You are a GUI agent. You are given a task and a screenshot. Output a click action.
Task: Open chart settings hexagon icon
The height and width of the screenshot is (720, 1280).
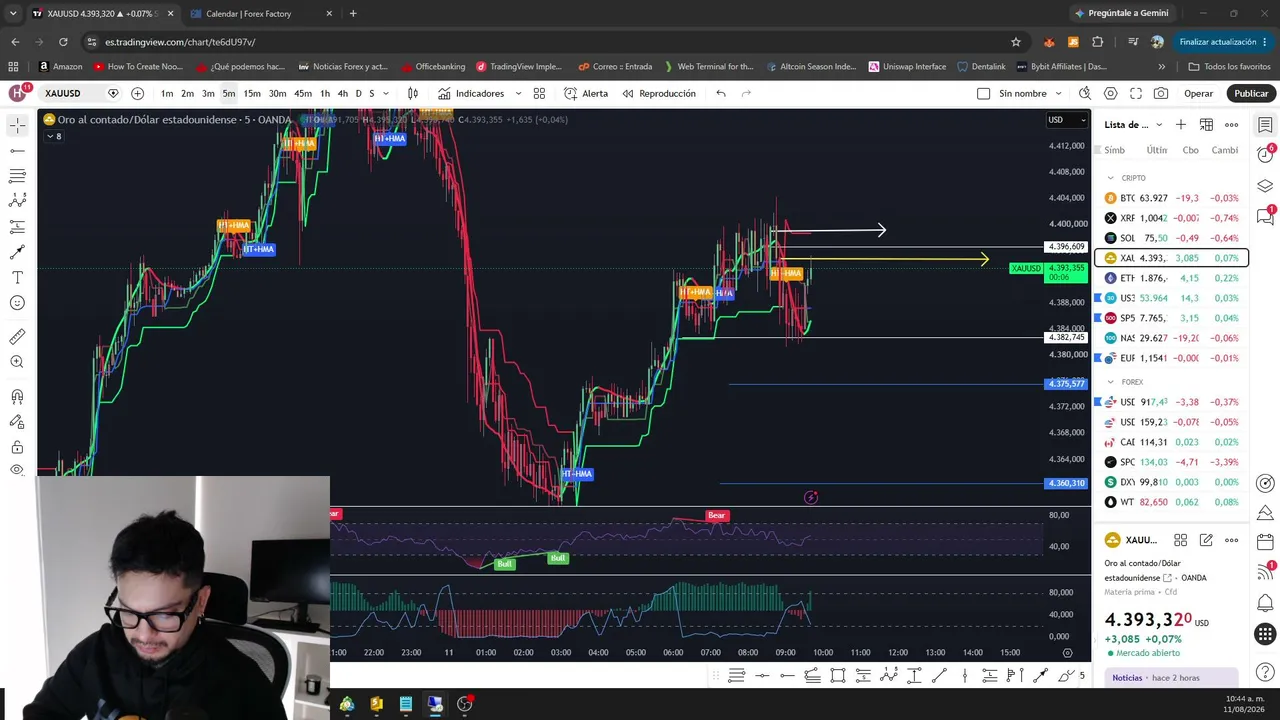[1110, 93]
